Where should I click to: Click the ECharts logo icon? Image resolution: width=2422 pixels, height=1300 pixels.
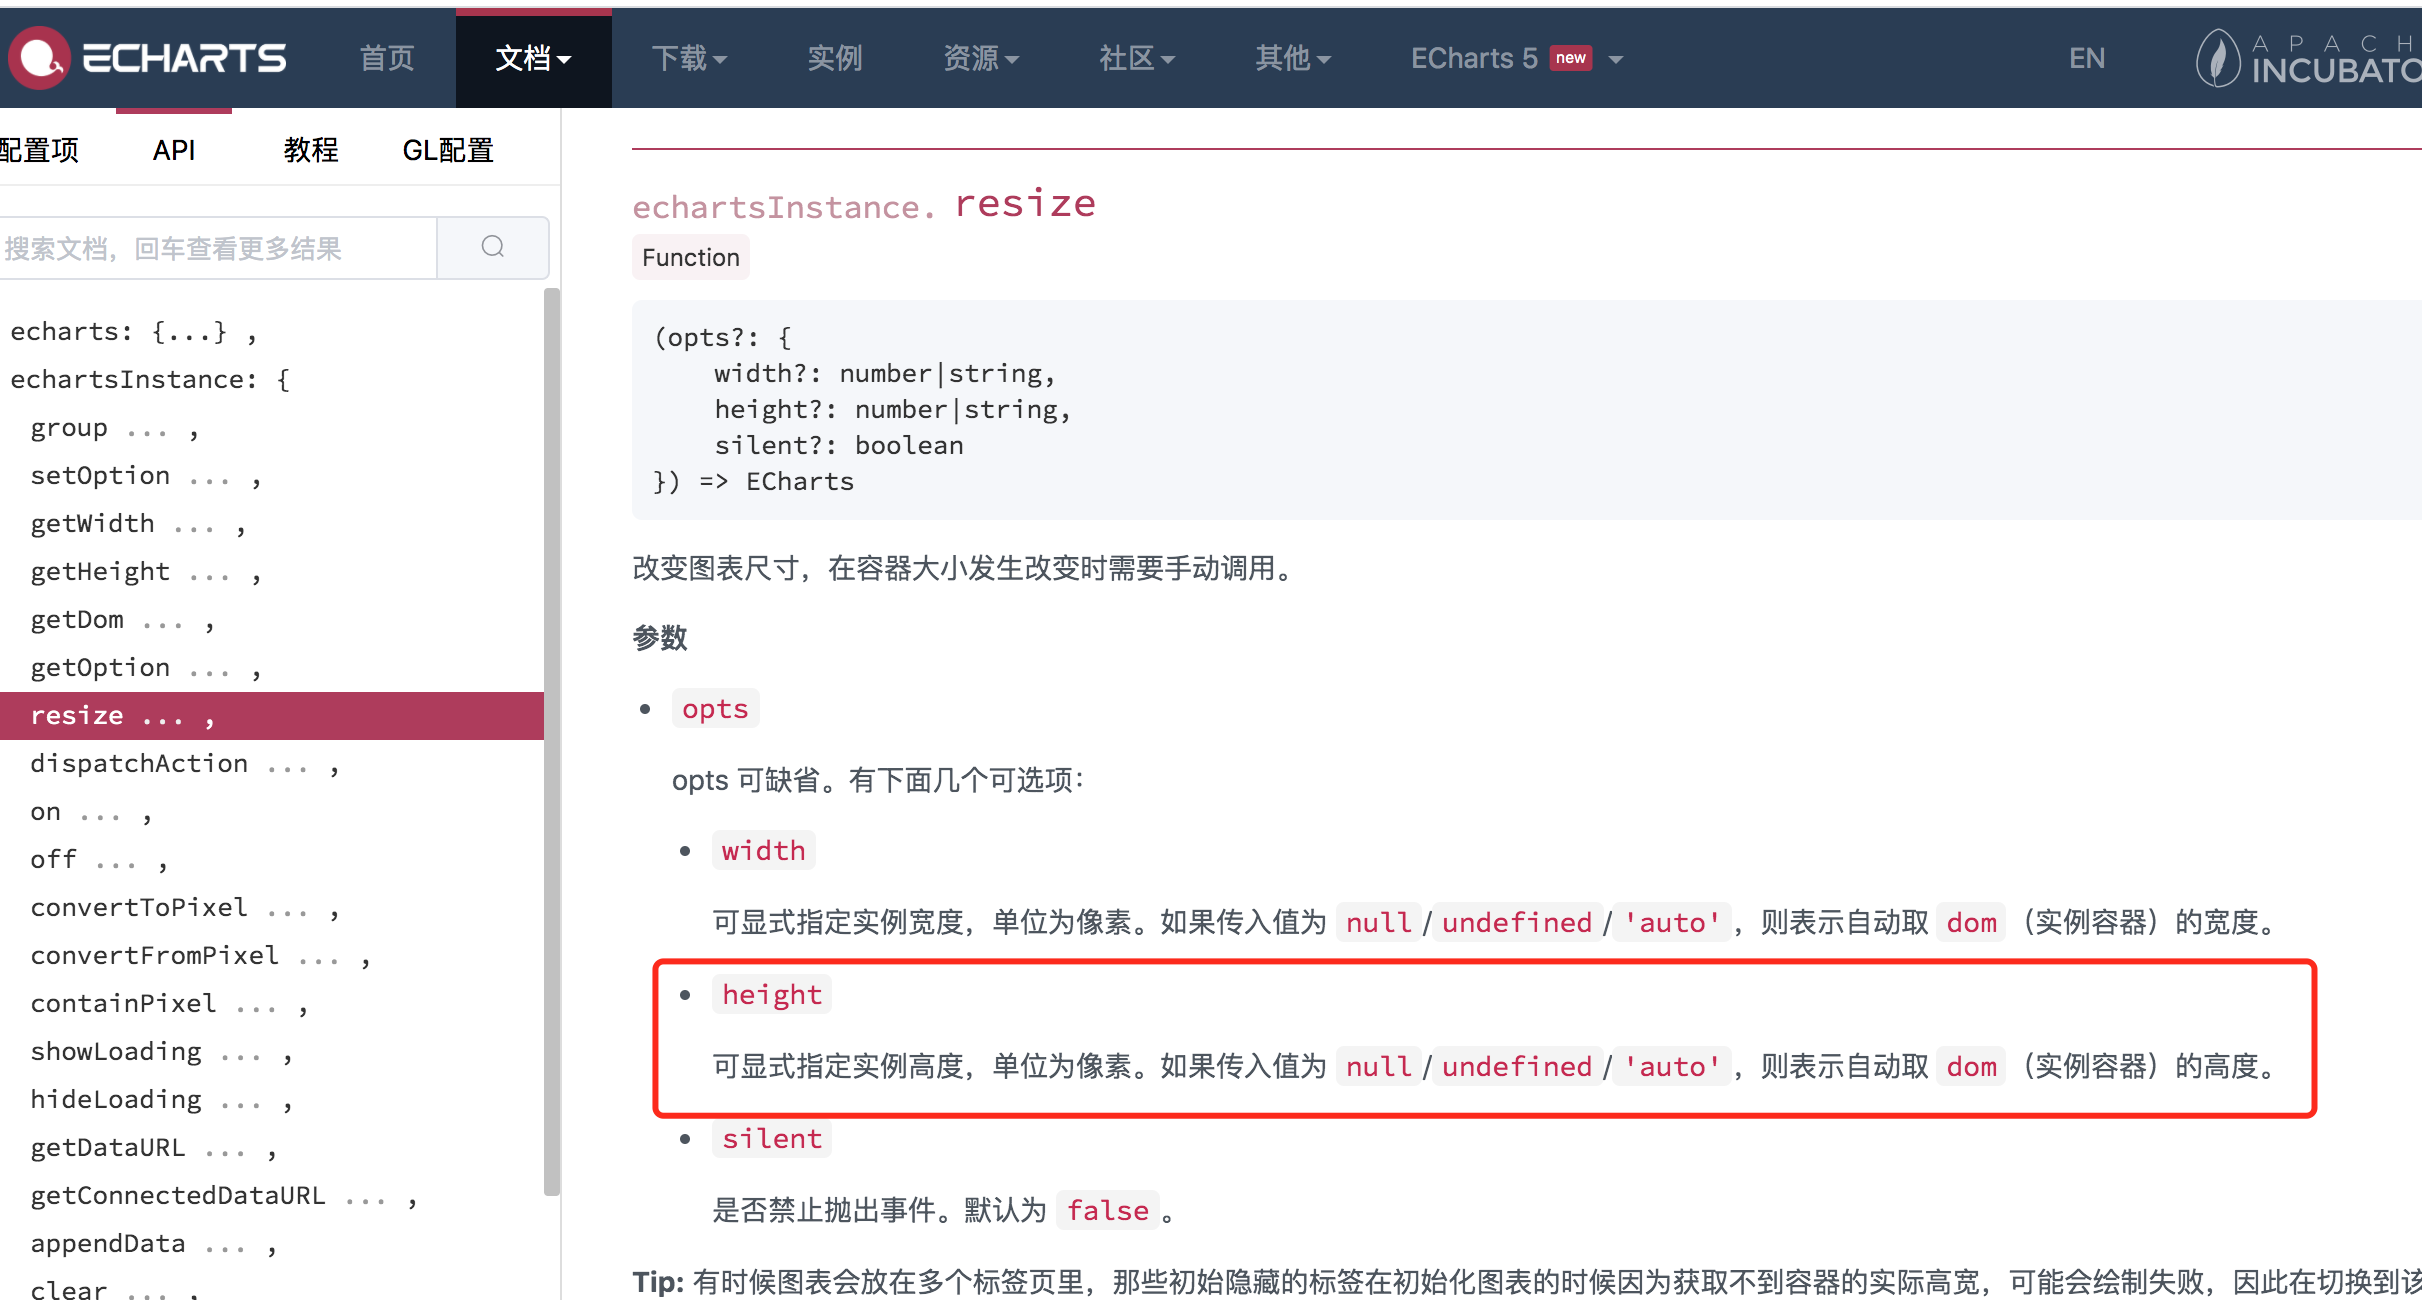pos(38,58)
